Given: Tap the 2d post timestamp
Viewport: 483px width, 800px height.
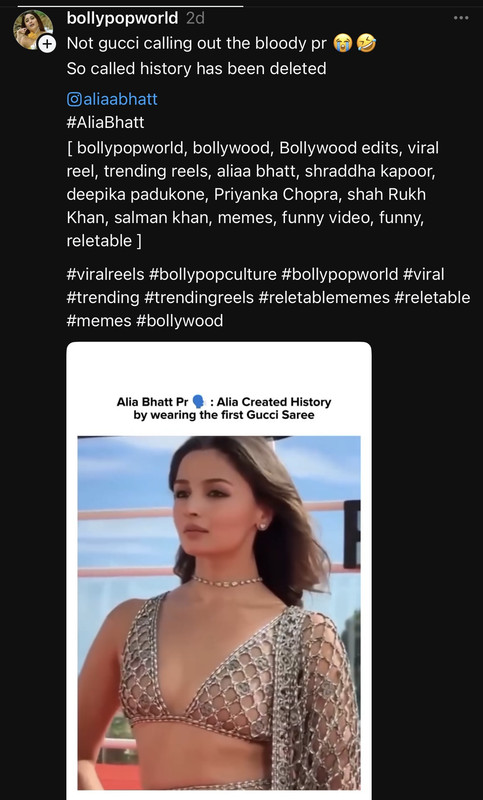Looking at the screenshot, I should click(x=195, y=18).
